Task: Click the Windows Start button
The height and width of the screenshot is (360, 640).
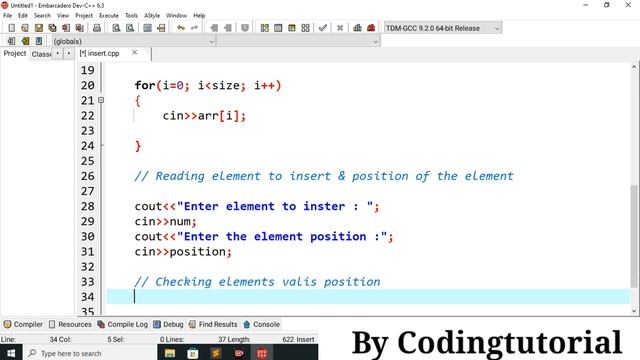Action: point(11,353)
